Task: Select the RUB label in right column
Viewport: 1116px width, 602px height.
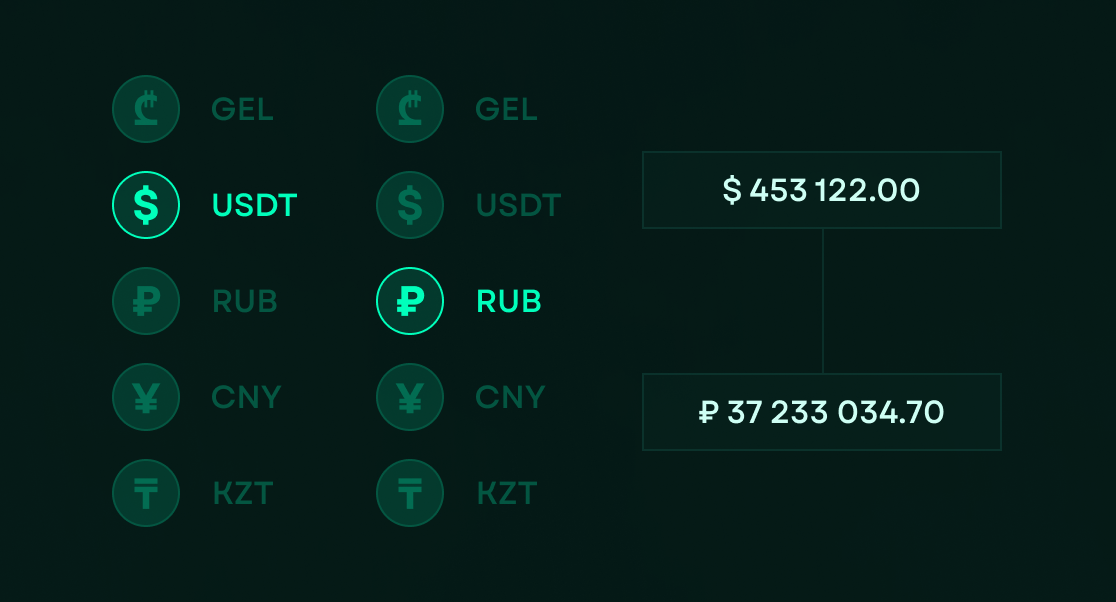Action: (508, 300)
